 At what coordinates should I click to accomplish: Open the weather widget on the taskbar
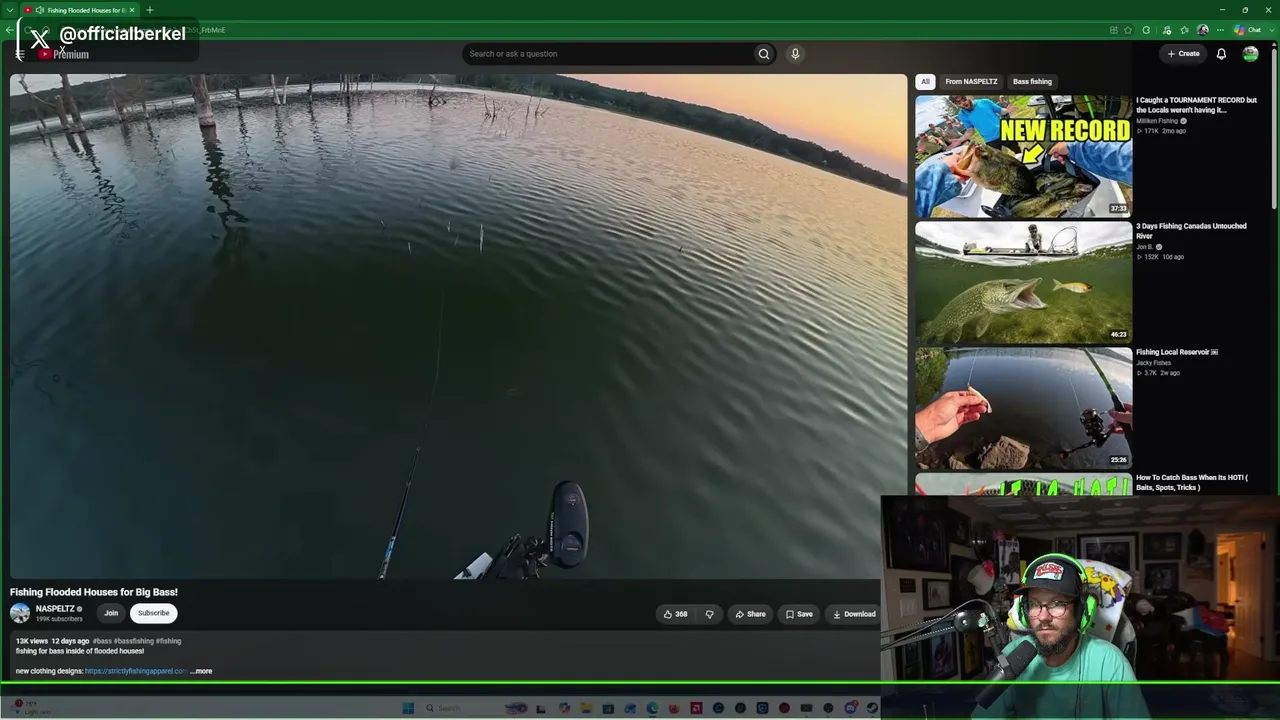point(30,708)
